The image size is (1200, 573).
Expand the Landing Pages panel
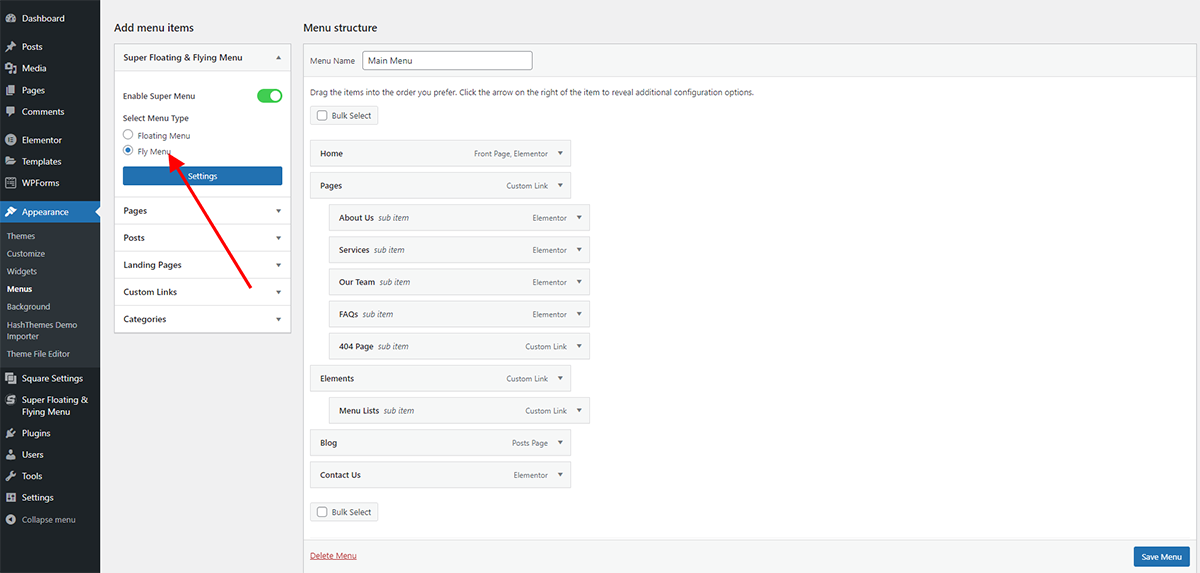coord(203,265)
